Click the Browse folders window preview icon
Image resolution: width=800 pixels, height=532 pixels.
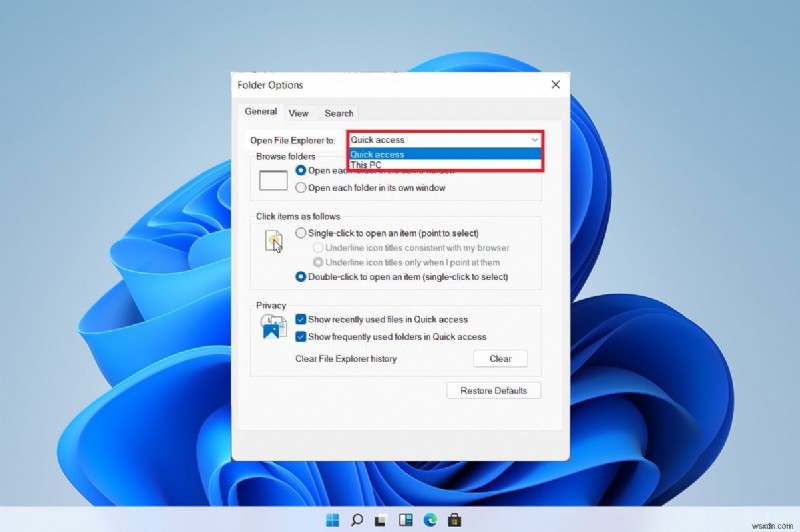click(273, 181)
